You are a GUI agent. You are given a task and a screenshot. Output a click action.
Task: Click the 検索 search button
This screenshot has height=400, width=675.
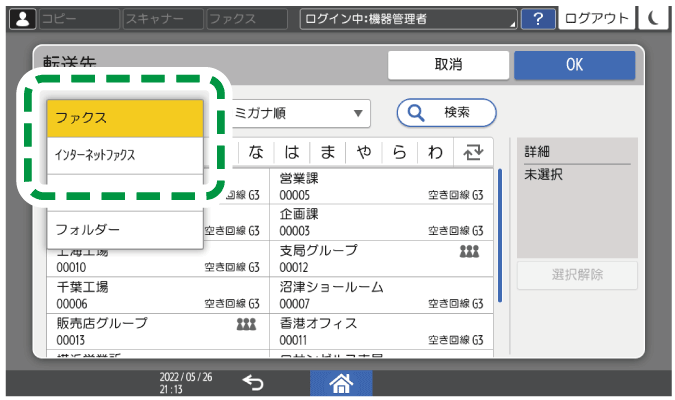pos(446,113)
